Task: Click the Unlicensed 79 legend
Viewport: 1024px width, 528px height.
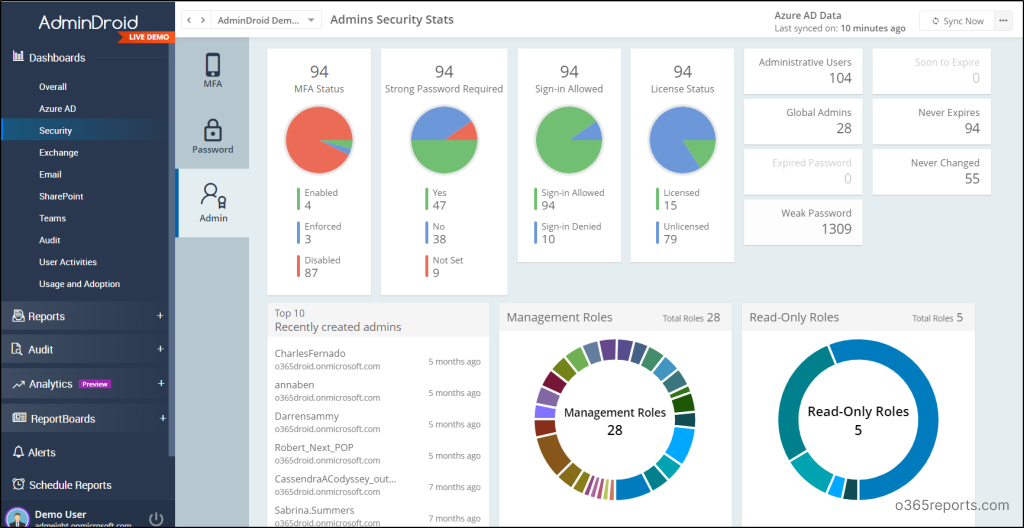Action: tap(682, 233)
